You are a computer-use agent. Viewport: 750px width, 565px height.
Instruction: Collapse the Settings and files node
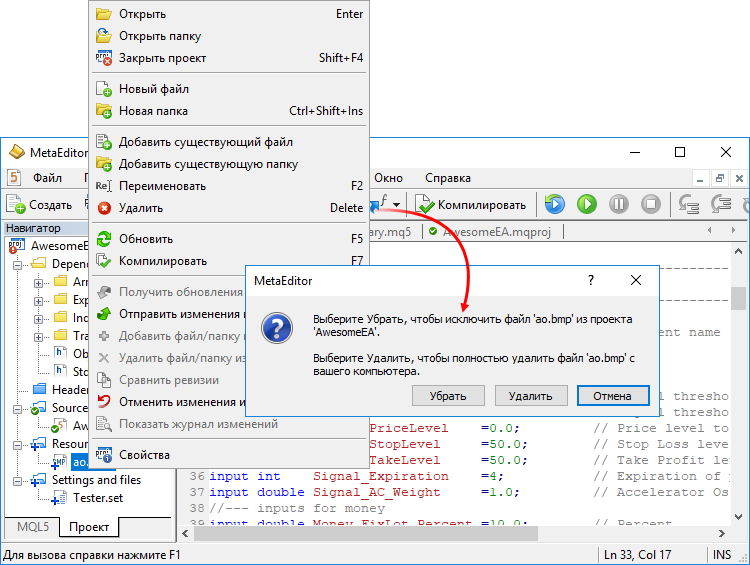[18, 481]
